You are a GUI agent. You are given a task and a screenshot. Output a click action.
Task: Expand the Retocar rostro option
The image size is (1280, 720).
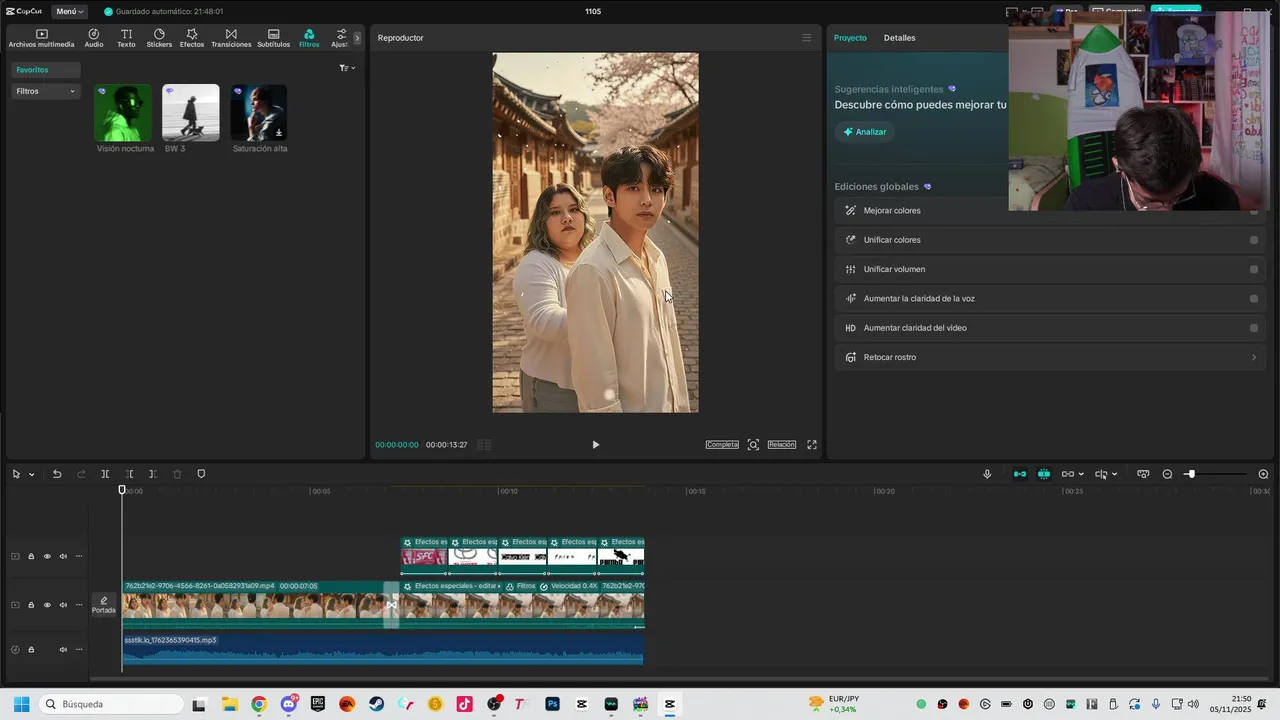(1254, 357)
